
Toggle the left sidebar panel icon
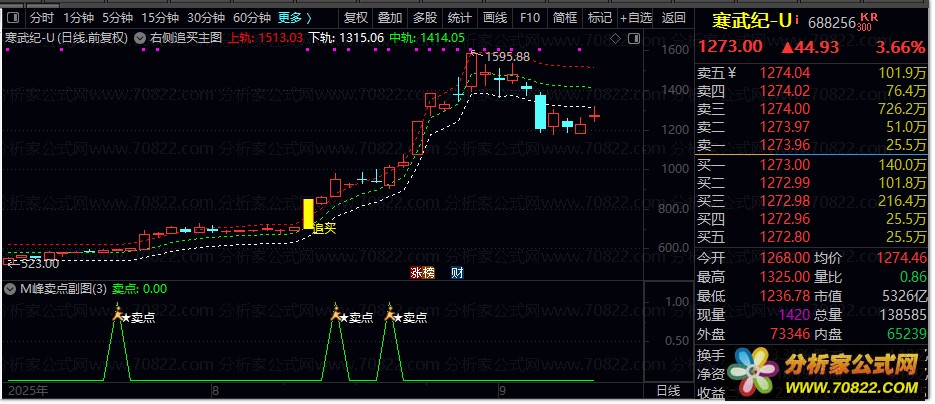(x=15, y=18)
